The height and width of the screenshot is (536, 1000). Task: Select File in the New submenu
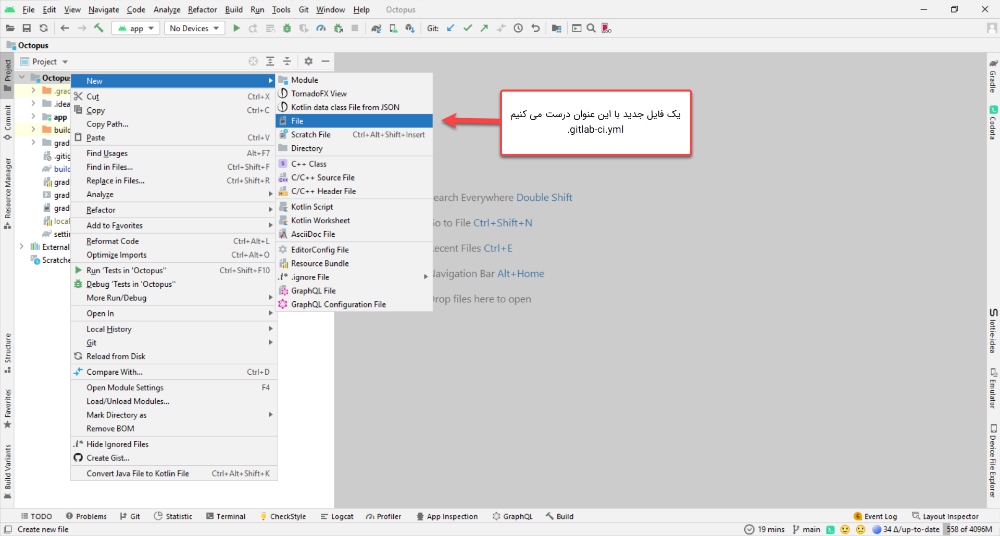click(355, 121)
